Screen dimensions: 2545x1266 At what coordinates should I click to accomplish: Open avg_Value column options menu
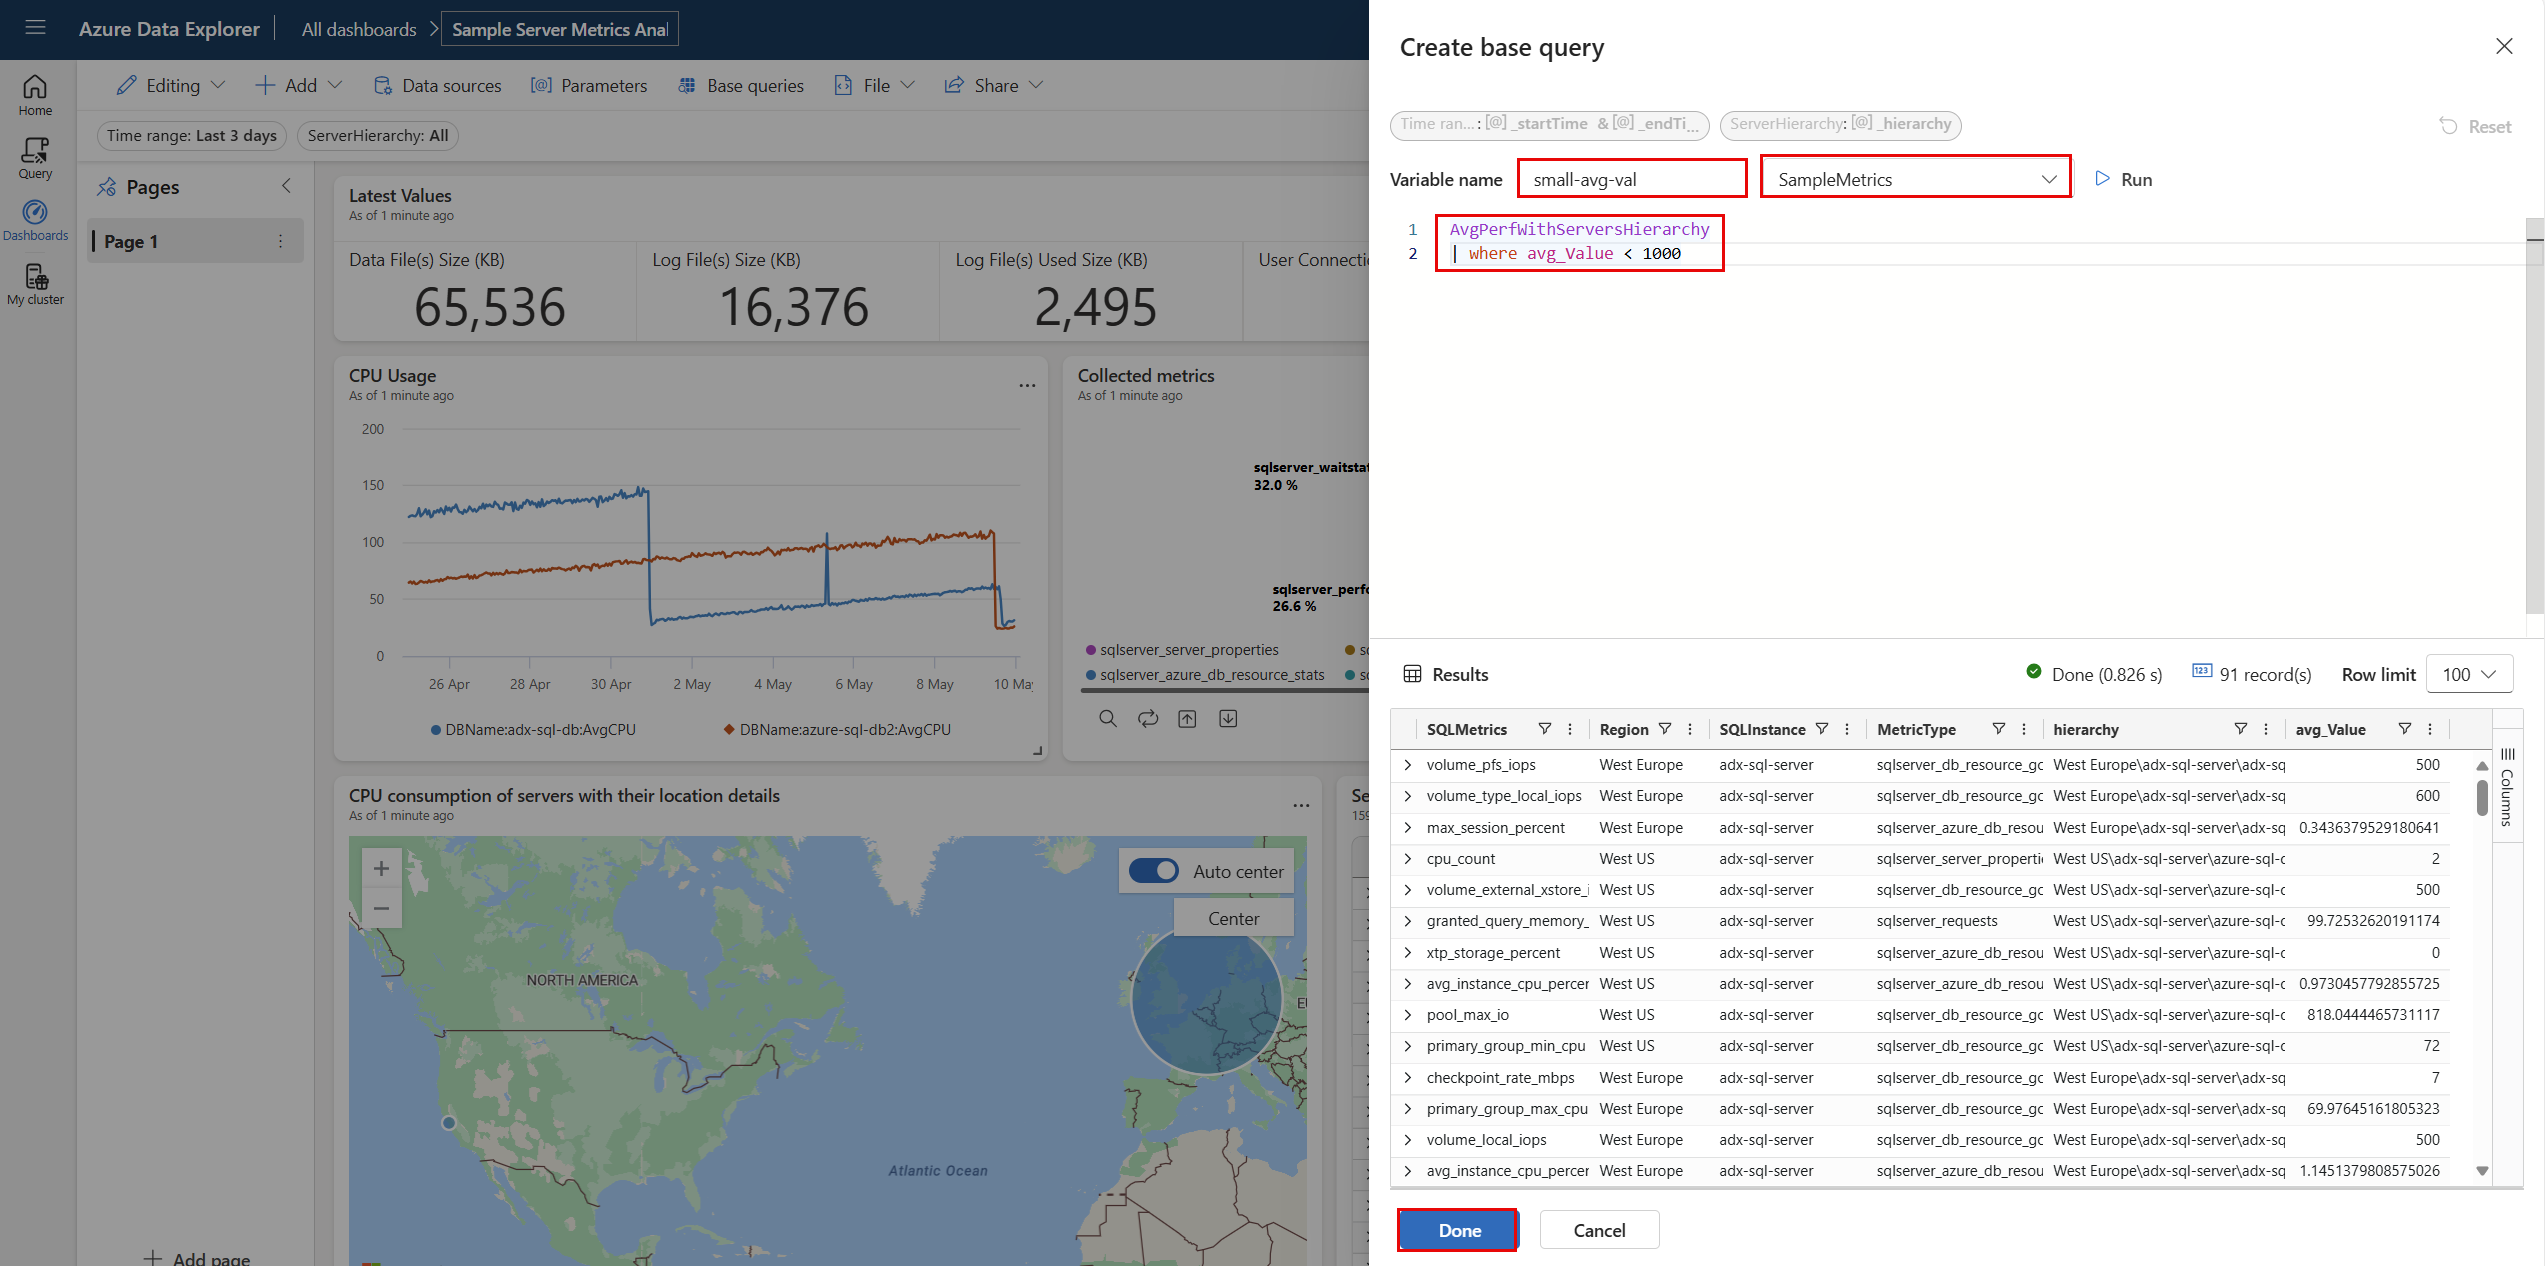[2430, 729]
